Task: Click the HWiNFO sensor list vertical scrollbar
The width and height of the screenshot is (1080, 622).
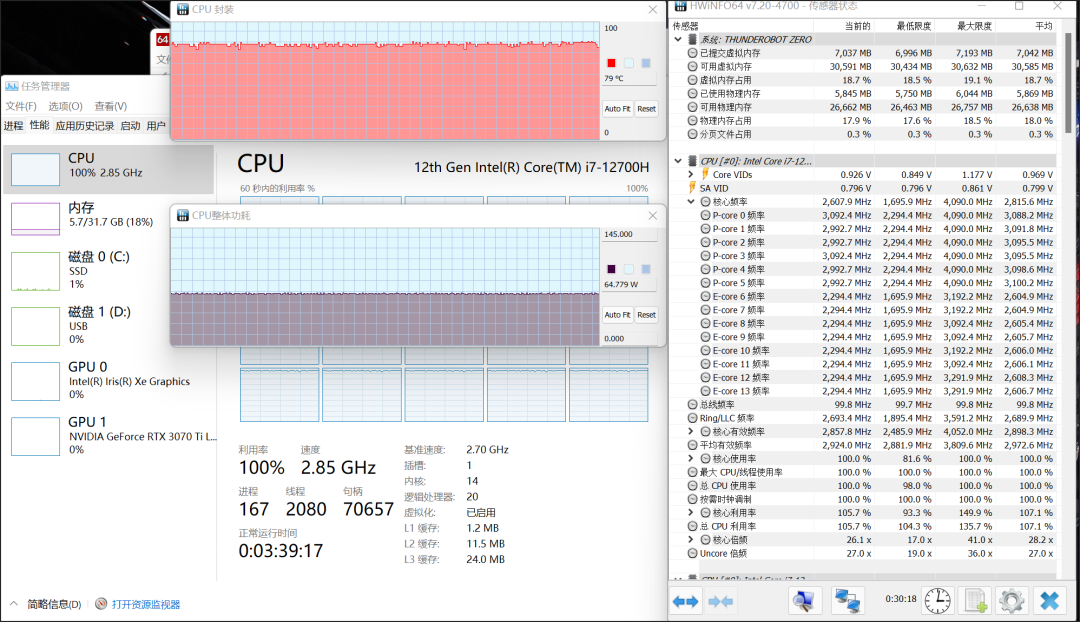Action: click(x=1068, y=83)
